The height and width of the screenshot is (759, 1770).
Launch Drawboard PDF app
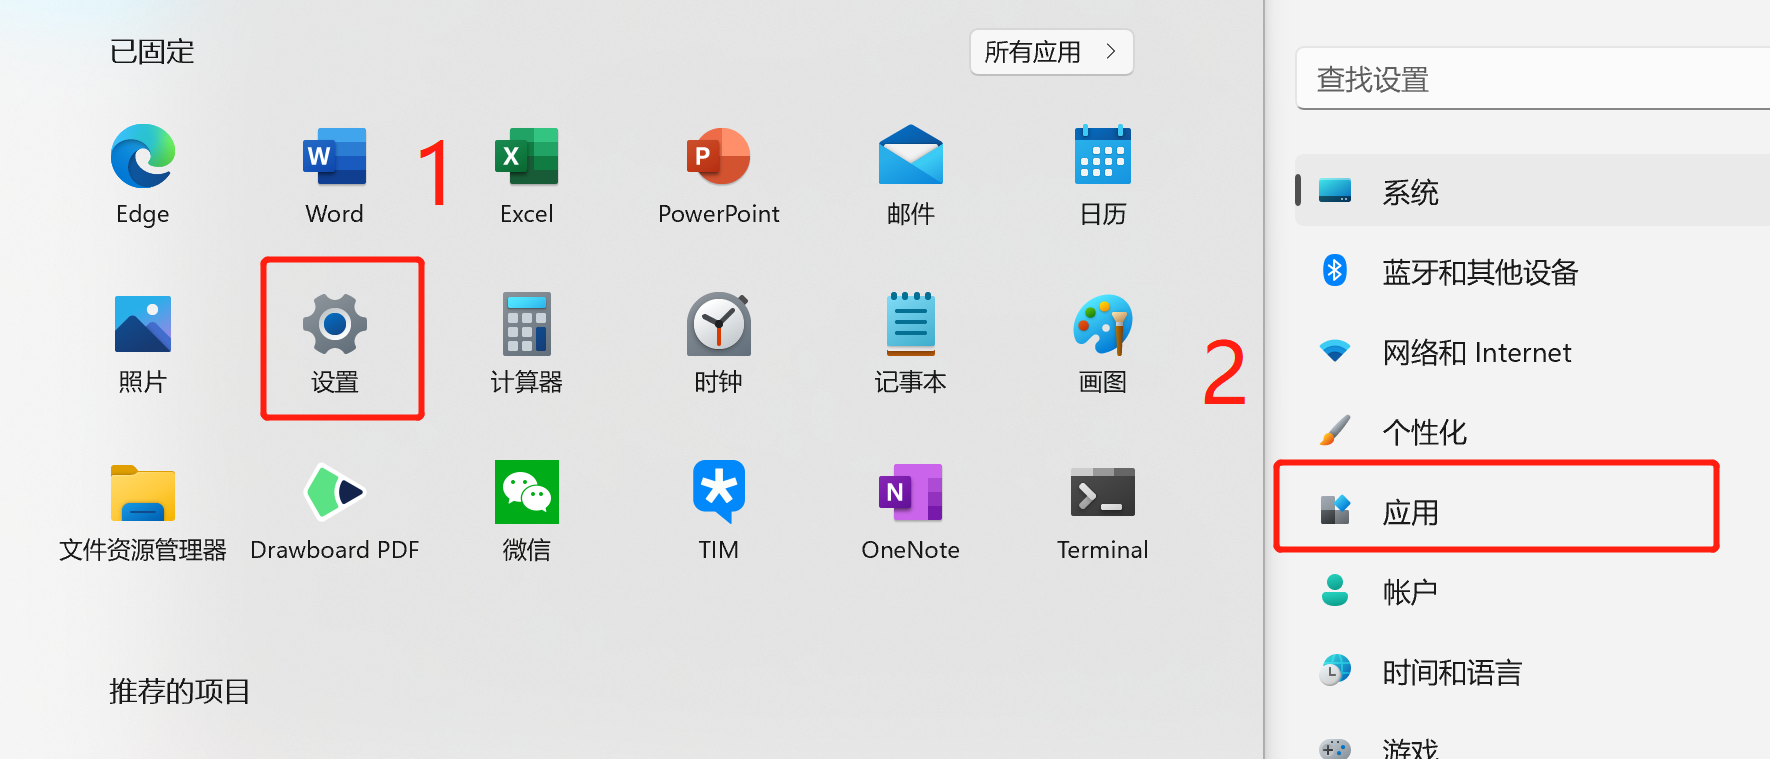[x=335, y=492]
